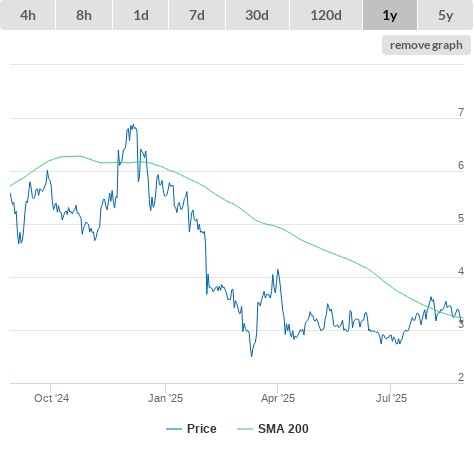Show the 5y price history
Screen dimensions: 474x455
click(445, 15)
